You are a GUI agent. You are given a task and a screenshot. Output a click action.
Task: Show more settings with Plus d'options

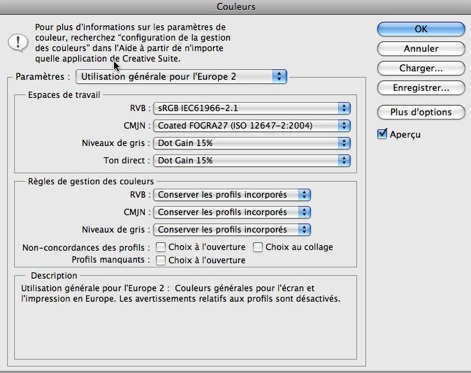[421, 112]
